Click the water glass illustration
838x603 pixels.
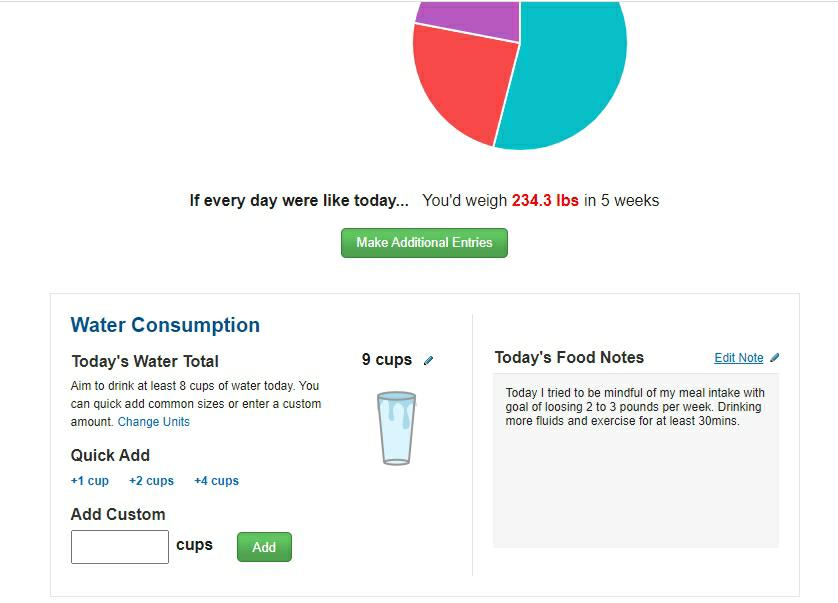click(x=396, y=428)
